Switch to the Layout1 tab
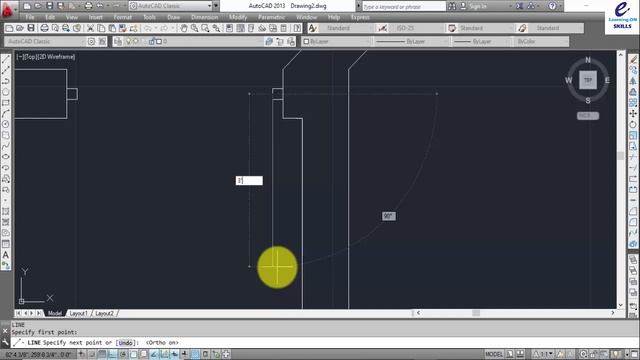The width and height of the screenshot is (640, 360). pyautogui.click(x=78, y=313)
